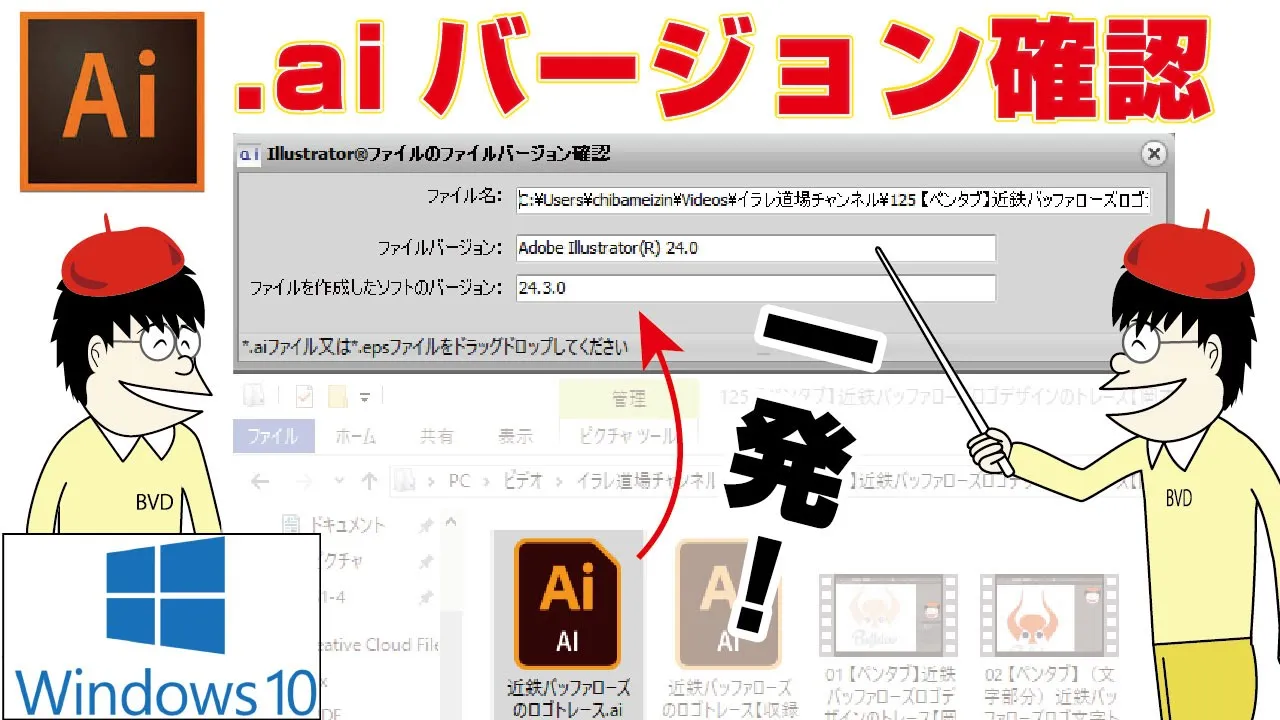Expand the chevron after ビデオ breadcrumb
Image resolution: width=1280 pixels, height=720 pixels.
pos(559,482)
